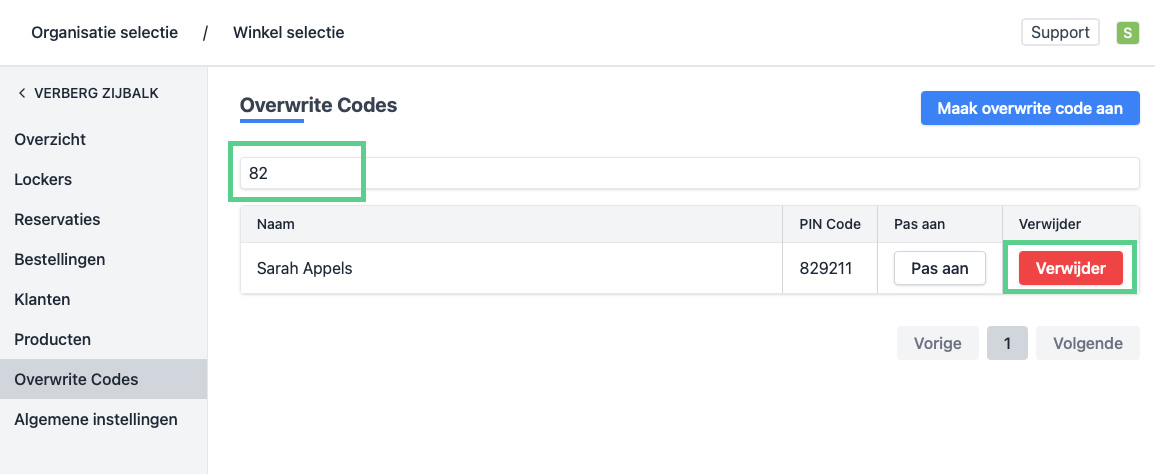Viewport: 1155px width, 474px height.
Task: Go to Klanten page
Action: pos(42,300)
